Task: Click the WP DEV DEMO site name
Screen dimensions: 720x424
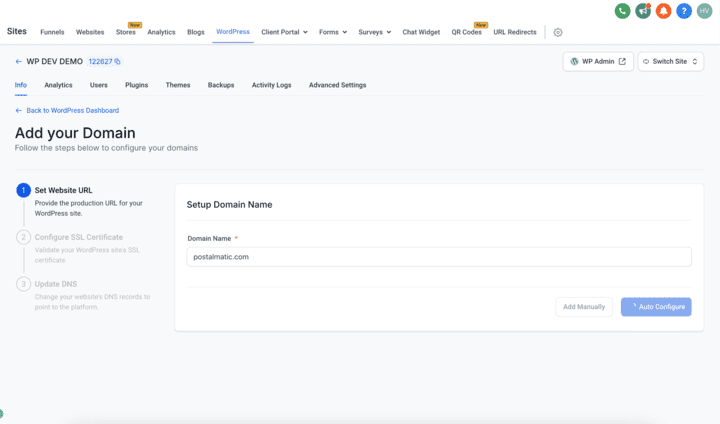Action: (55, 62)
